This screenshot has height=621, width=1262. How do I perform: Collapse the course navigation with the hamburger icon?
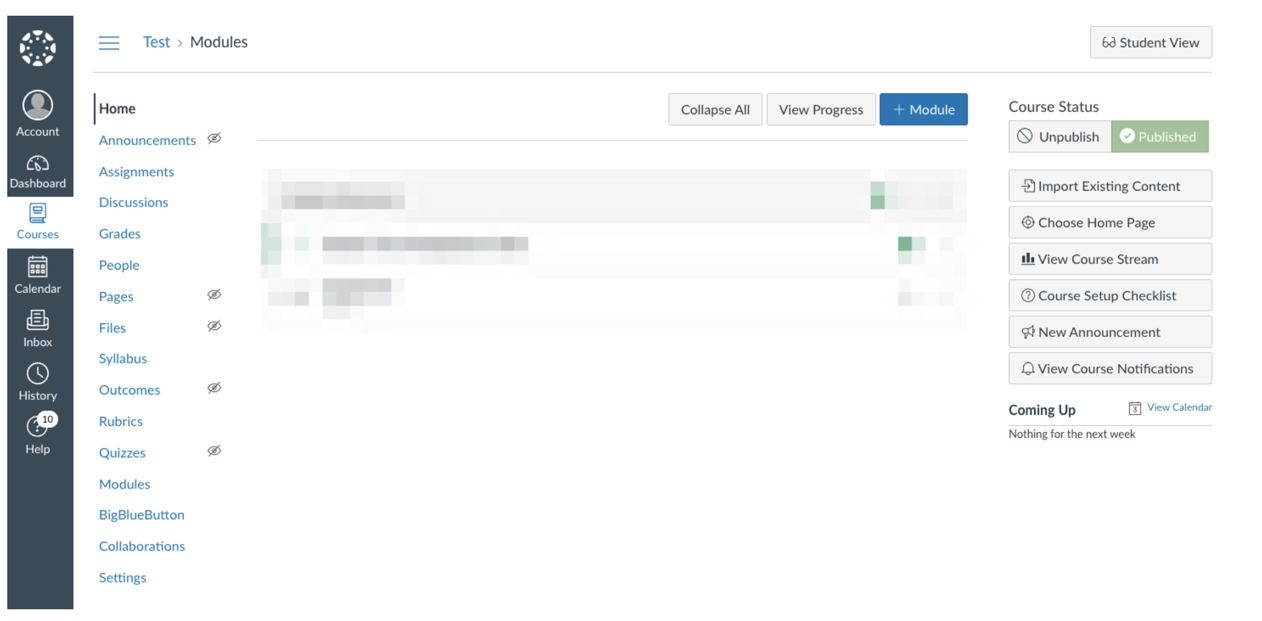click(x=109, y=43)
